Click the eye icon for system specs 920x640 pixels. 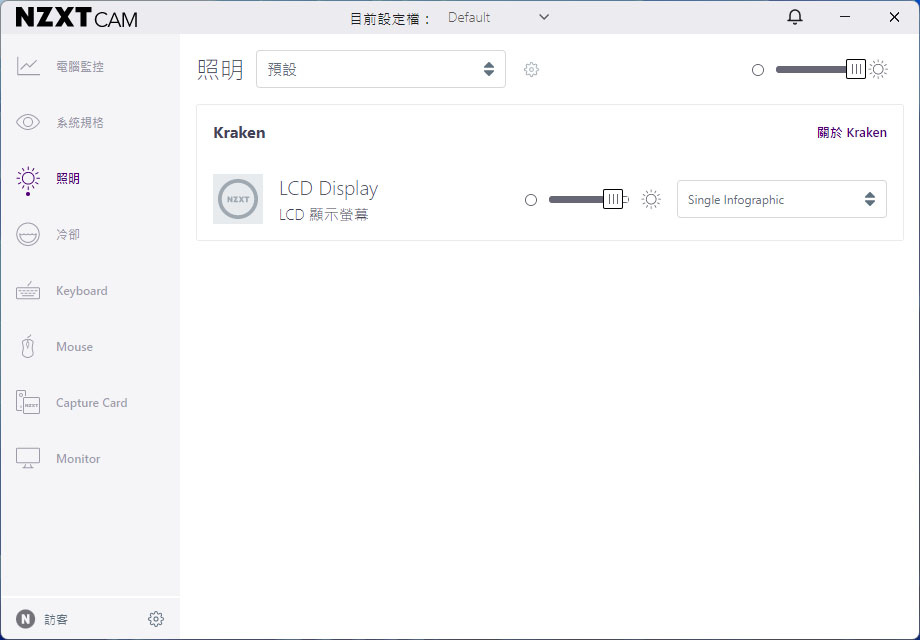[x=28, y=122]
